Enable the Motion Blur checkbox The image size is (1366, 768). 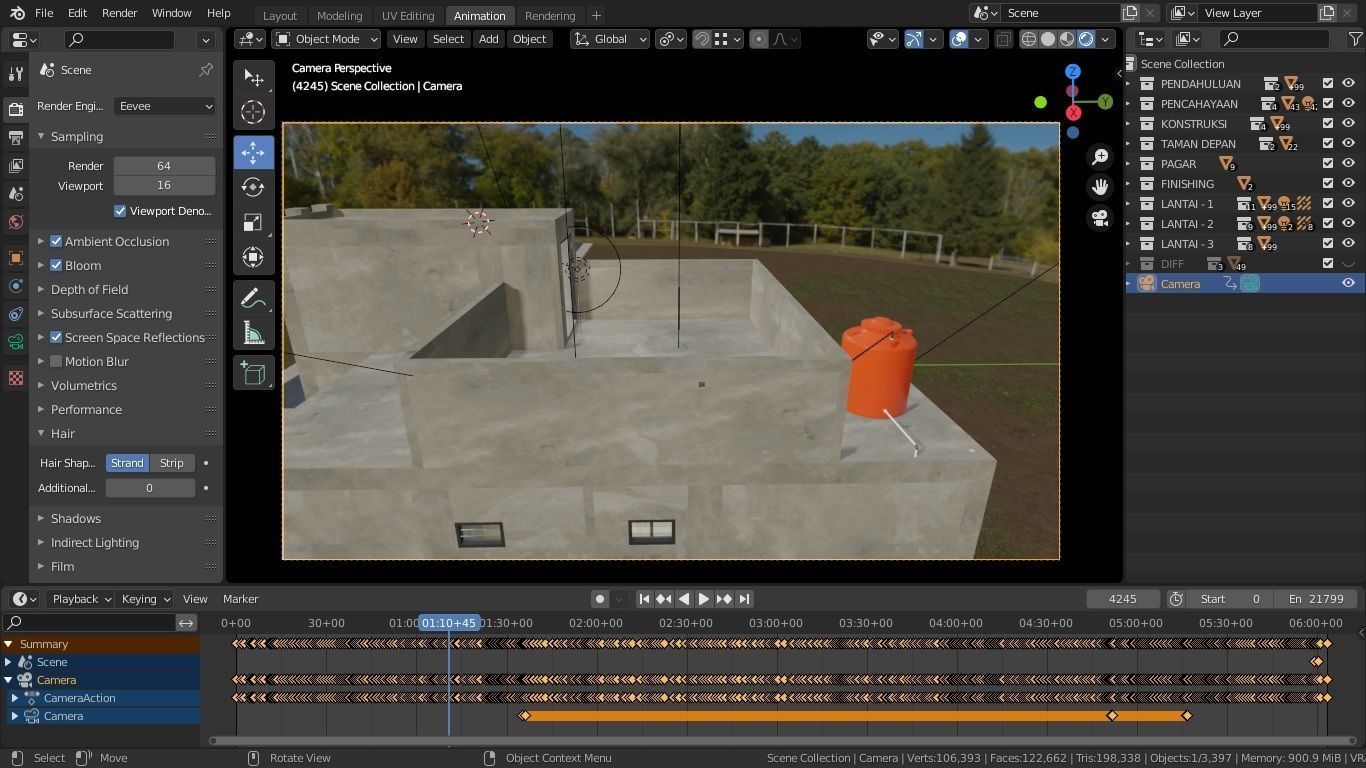pos(56,361)
